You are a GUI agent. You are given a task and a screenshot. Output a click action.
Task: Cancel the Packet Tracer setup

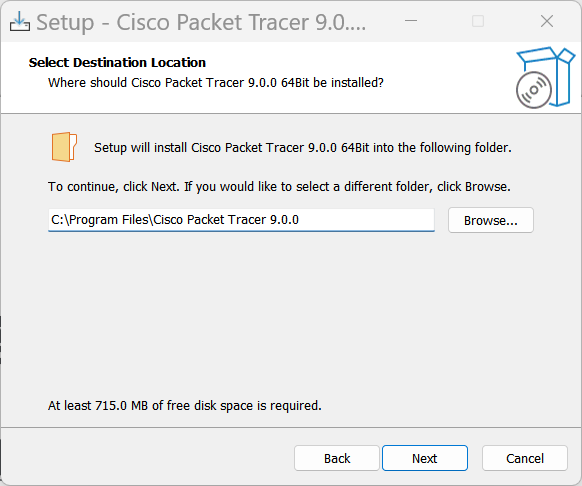pos(525,458)
